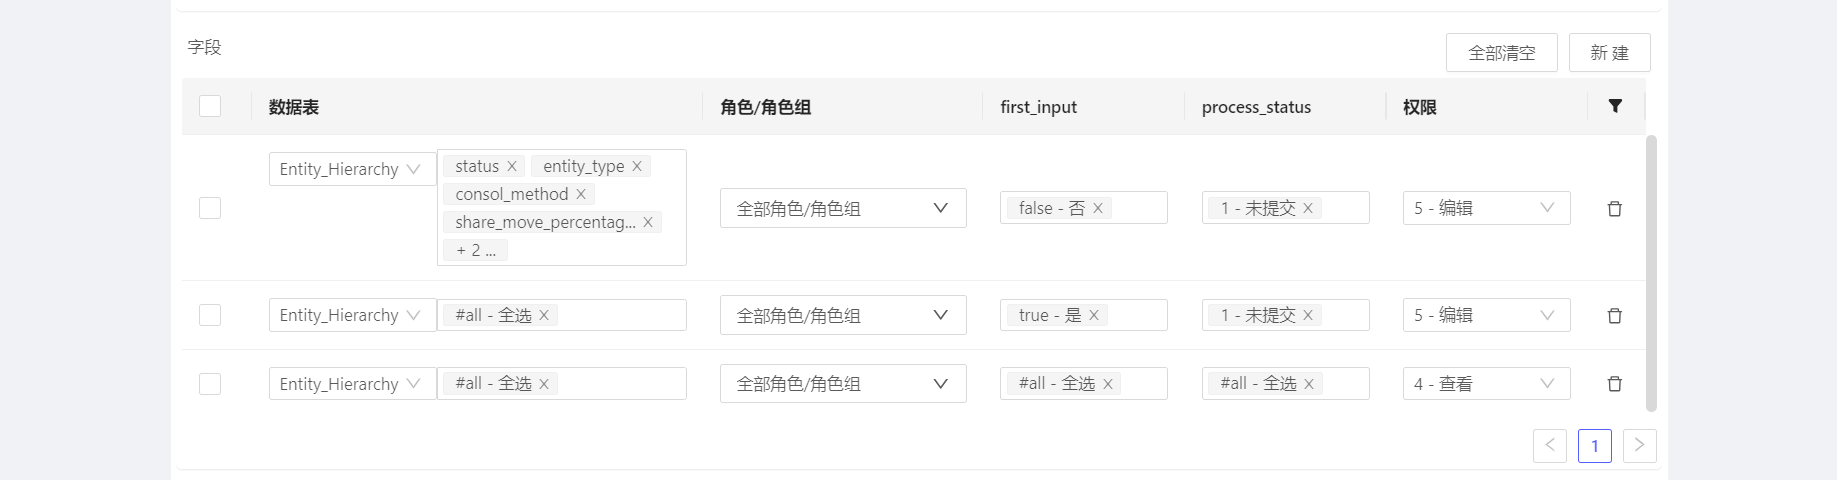Go to page 1 in pagination

[1594, 446]
